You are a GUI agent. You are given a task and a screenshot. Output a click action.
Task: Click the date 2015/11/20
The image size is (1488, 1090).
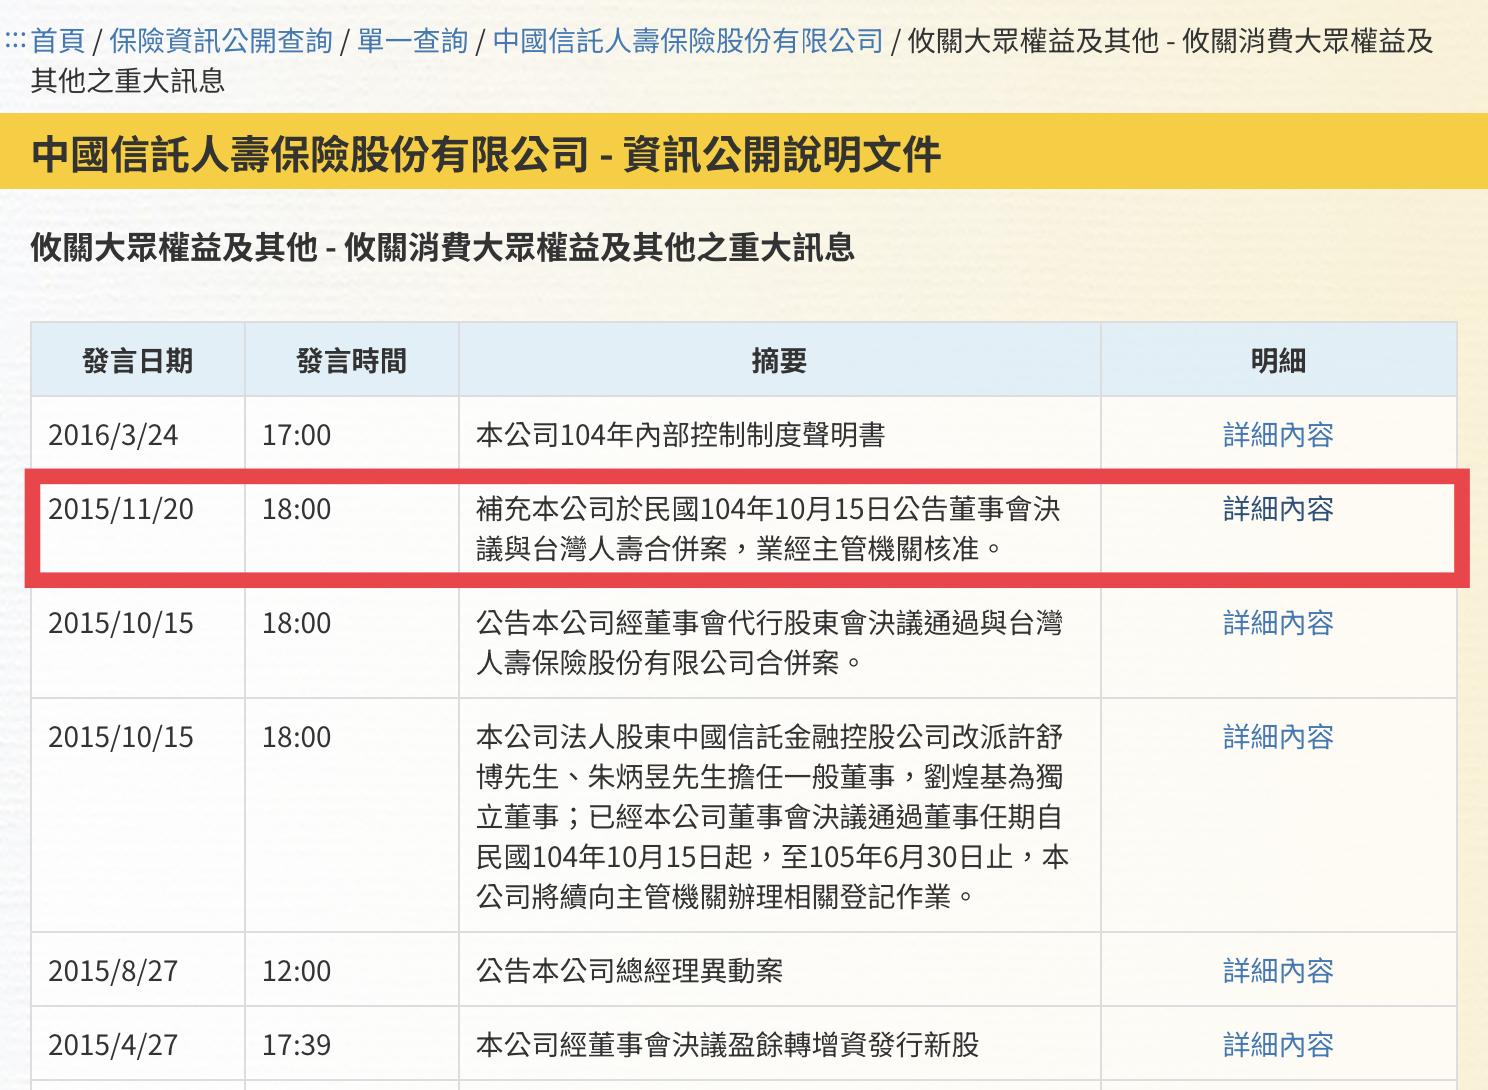click(121, 509)
